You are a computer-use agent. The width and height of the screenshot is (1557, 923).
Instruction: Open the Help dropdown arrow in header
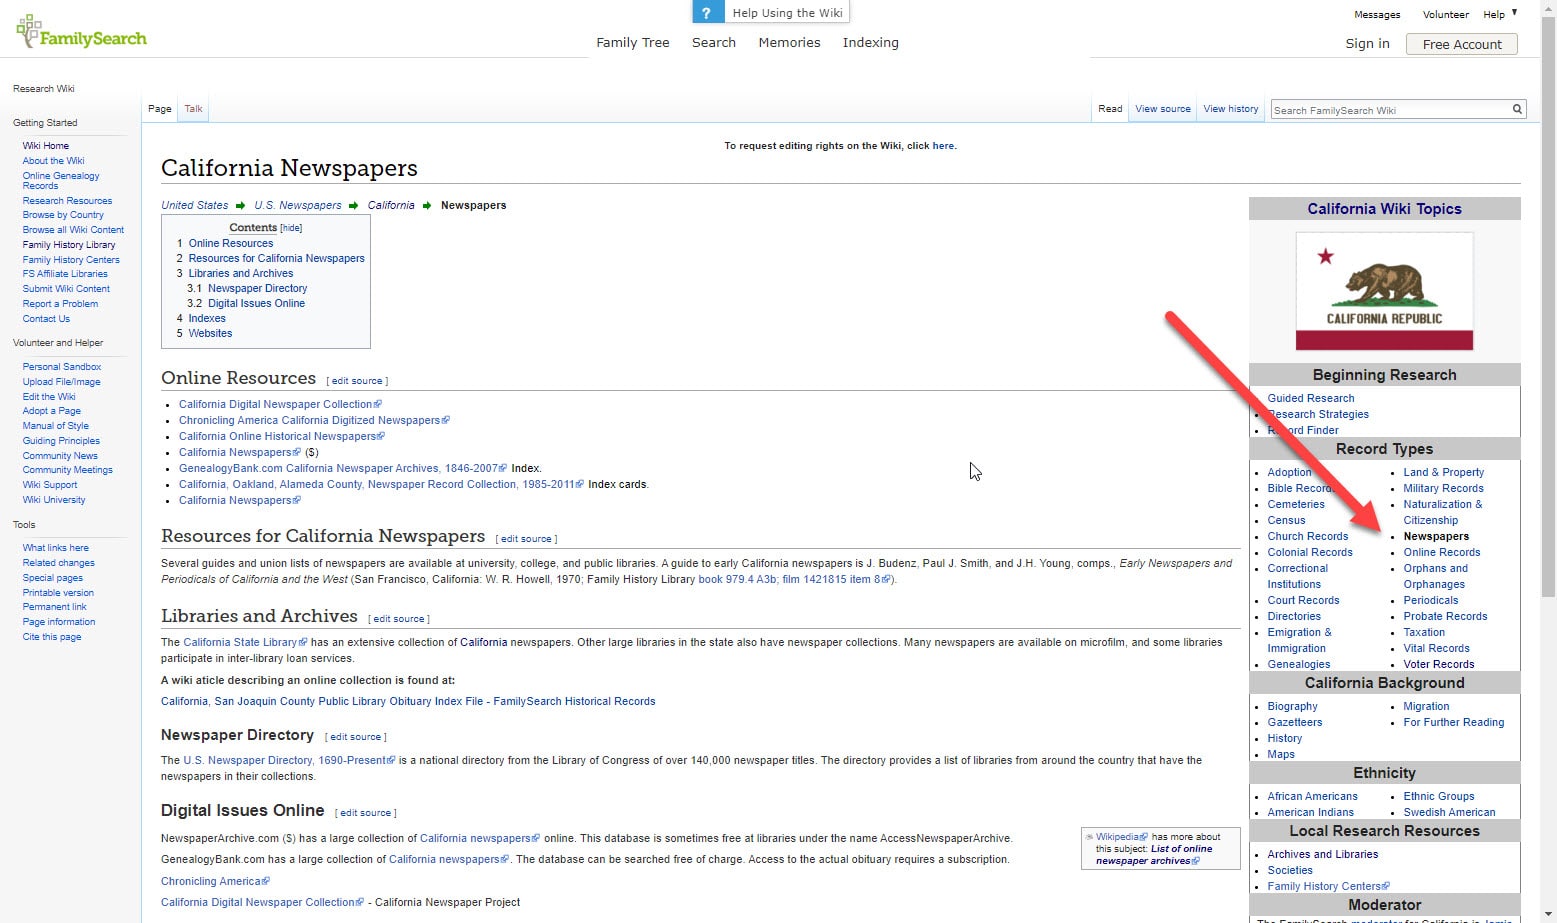(x=1514, y=13)
